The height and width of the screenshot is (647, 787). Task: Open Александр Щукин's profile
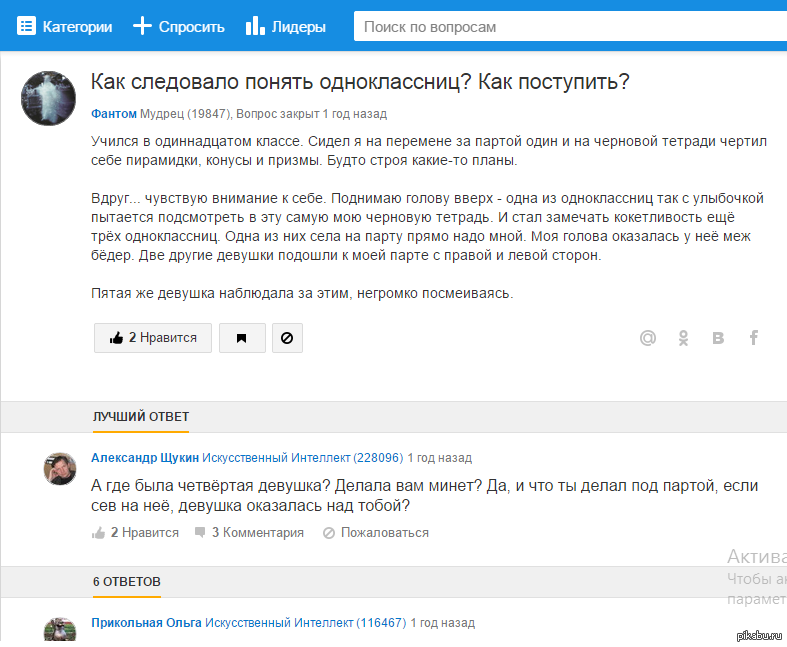pyautogui.click(x=145, y=458)
